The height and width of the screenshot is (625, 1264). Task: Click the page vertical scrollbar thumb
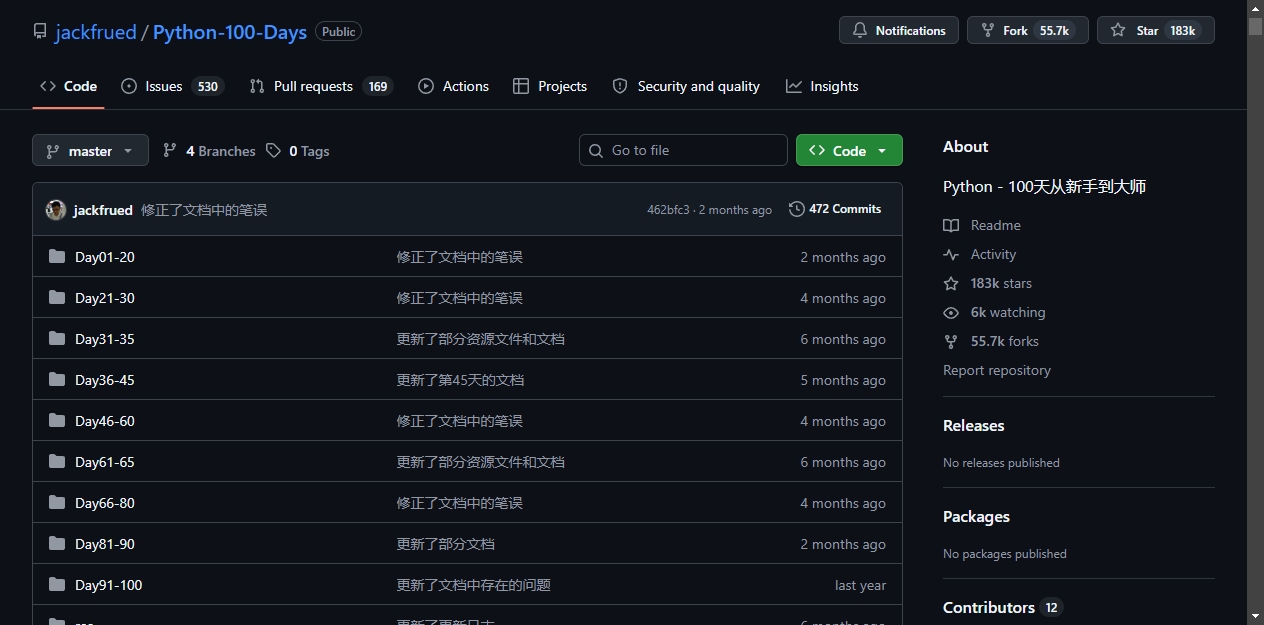[1255, 27]
